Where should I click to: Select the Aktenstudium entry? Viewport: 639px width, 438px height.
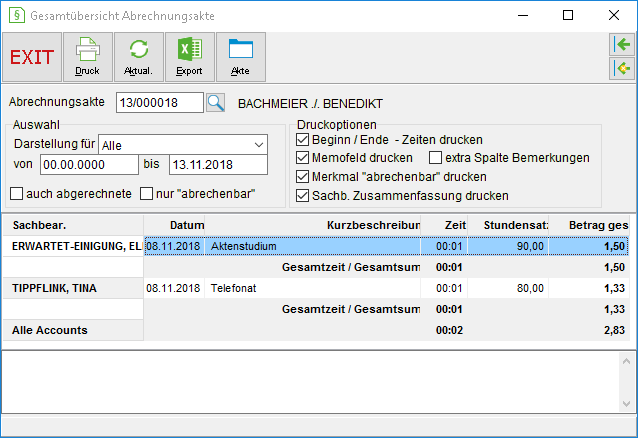point(313,246)
